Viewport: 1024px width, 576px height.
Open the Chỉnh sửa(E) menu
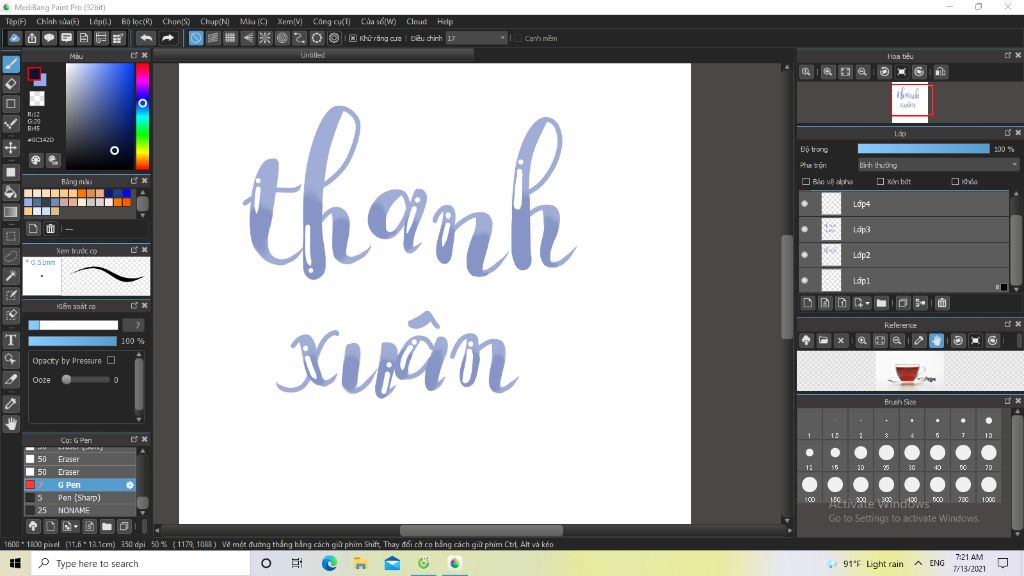(x=57, y=22)
